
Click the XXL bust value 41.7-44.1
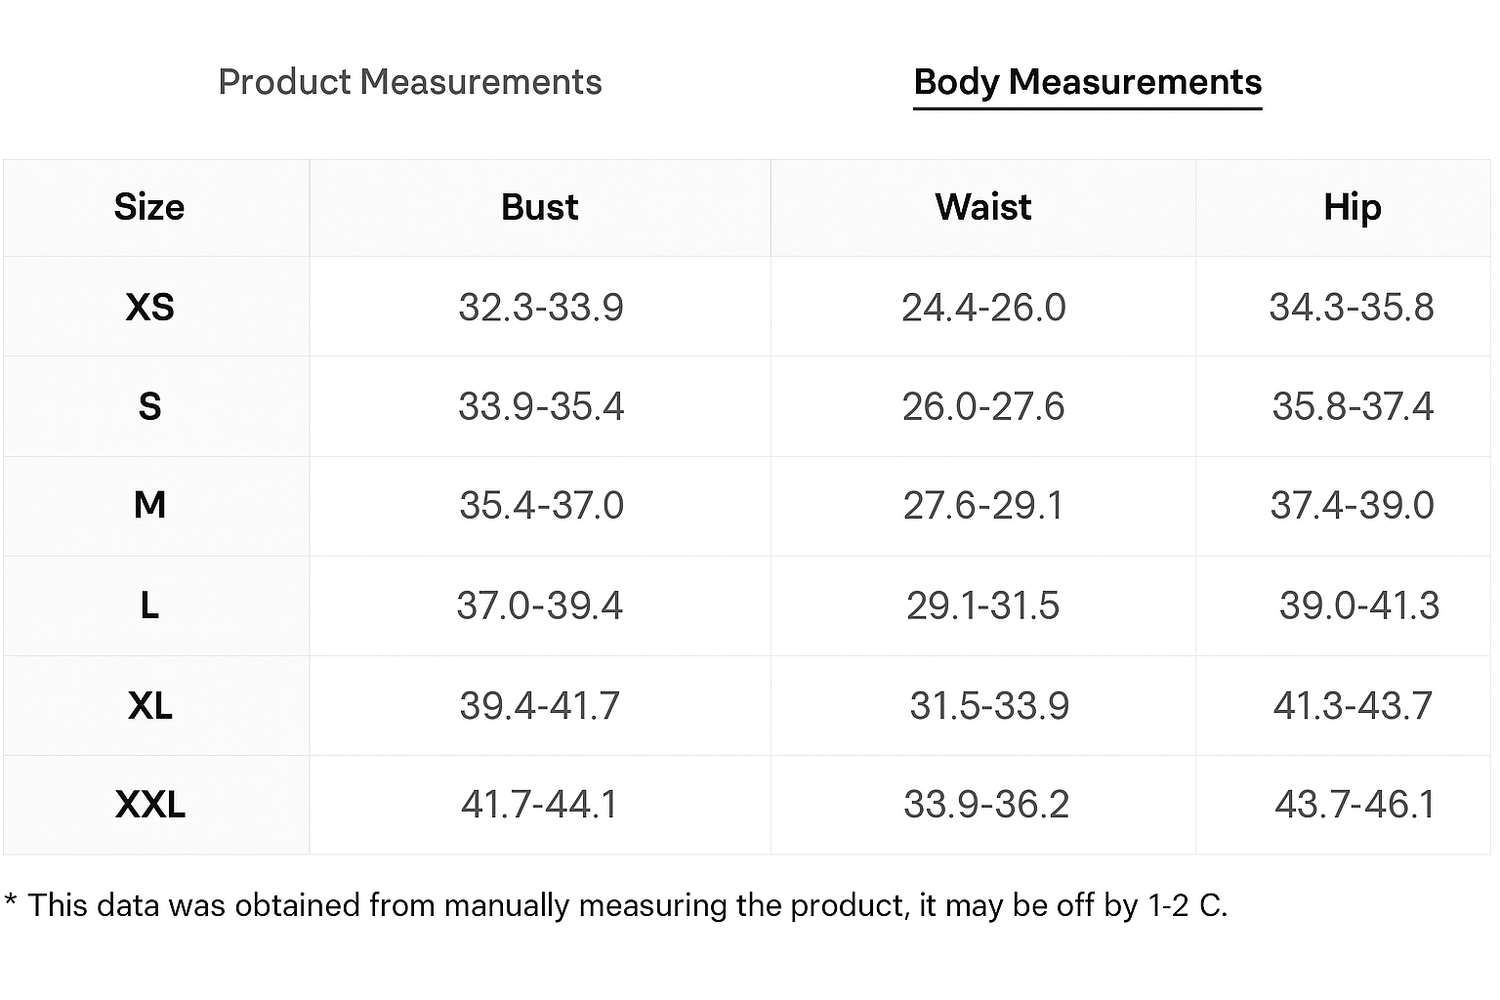pos(540,804)
